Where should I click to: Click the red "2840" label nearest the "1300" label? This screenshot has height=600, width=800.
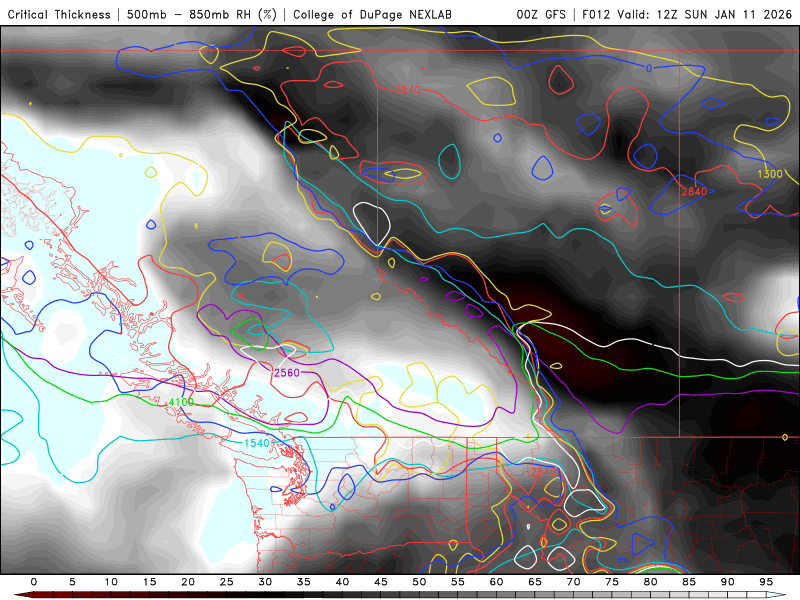pyautogui.click(x=694, y=191)
